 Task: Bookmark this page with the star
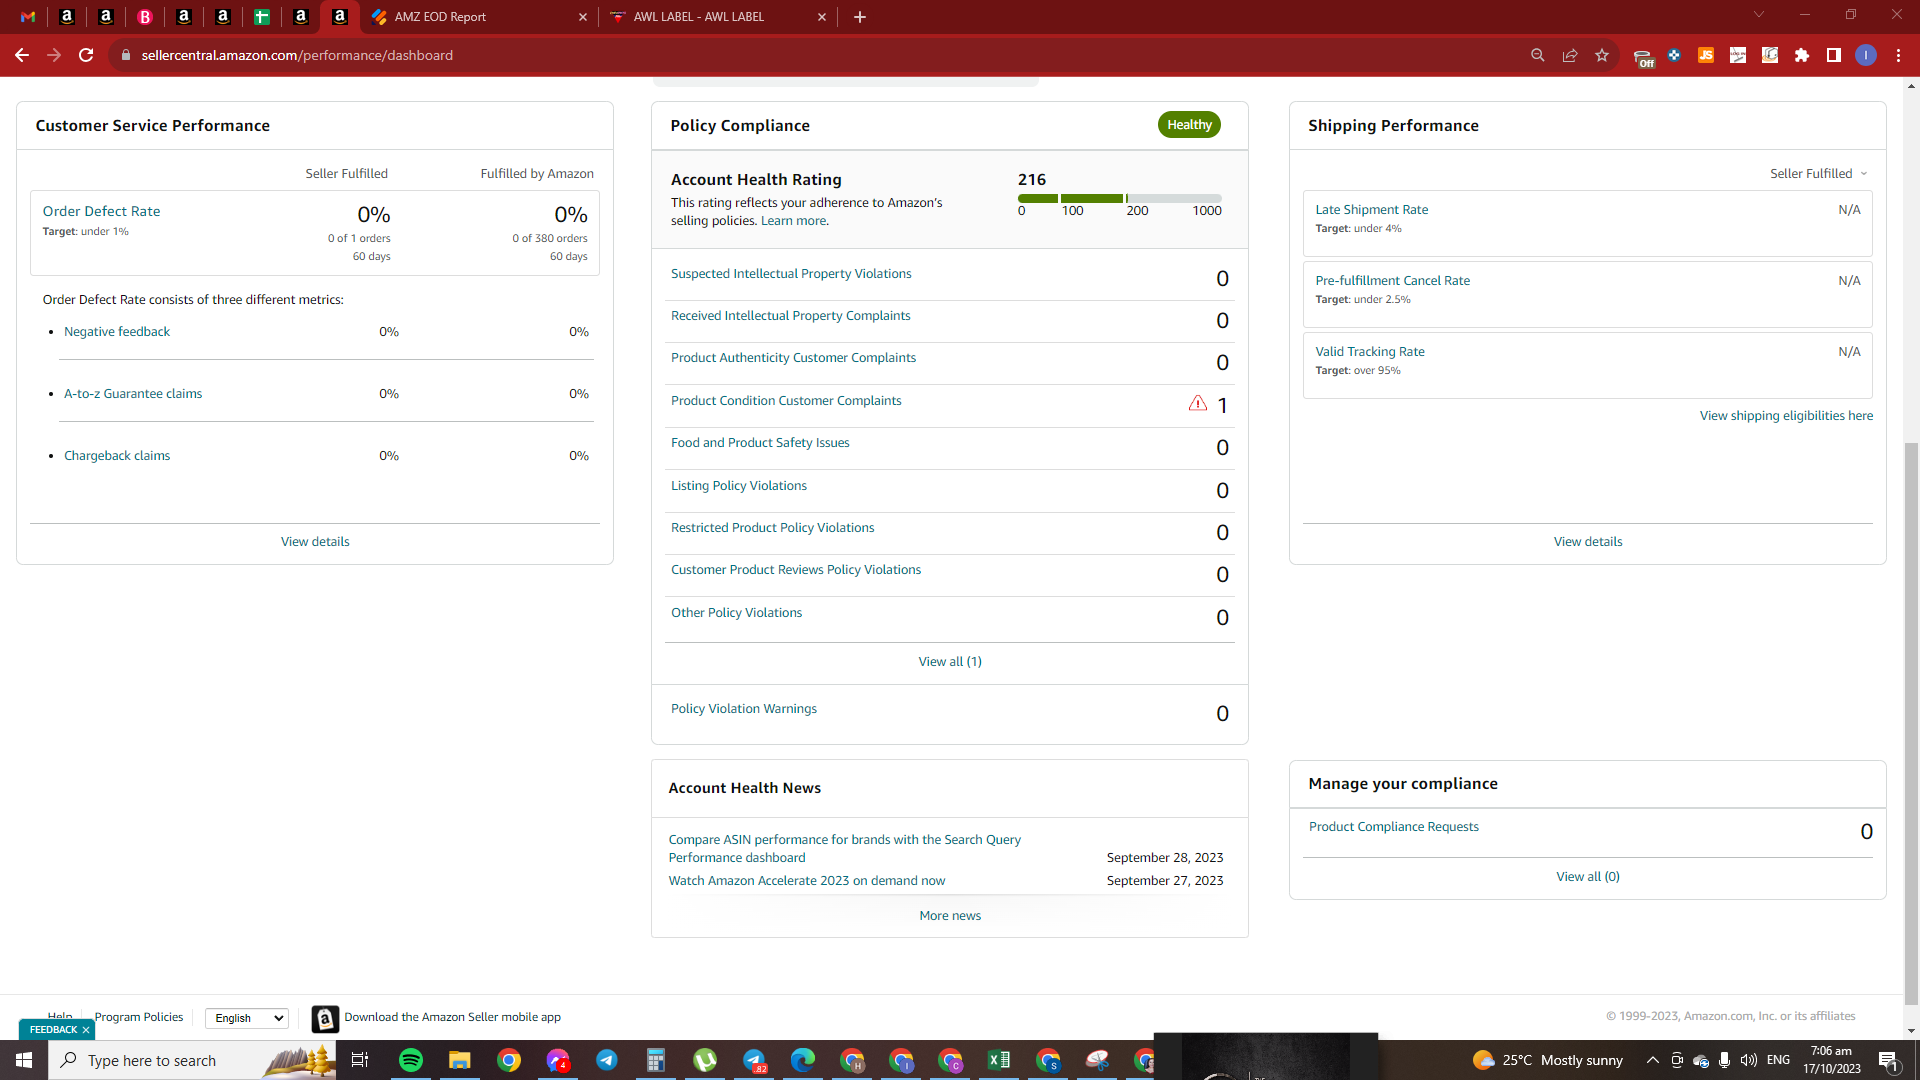click(x=1602, y=55)
